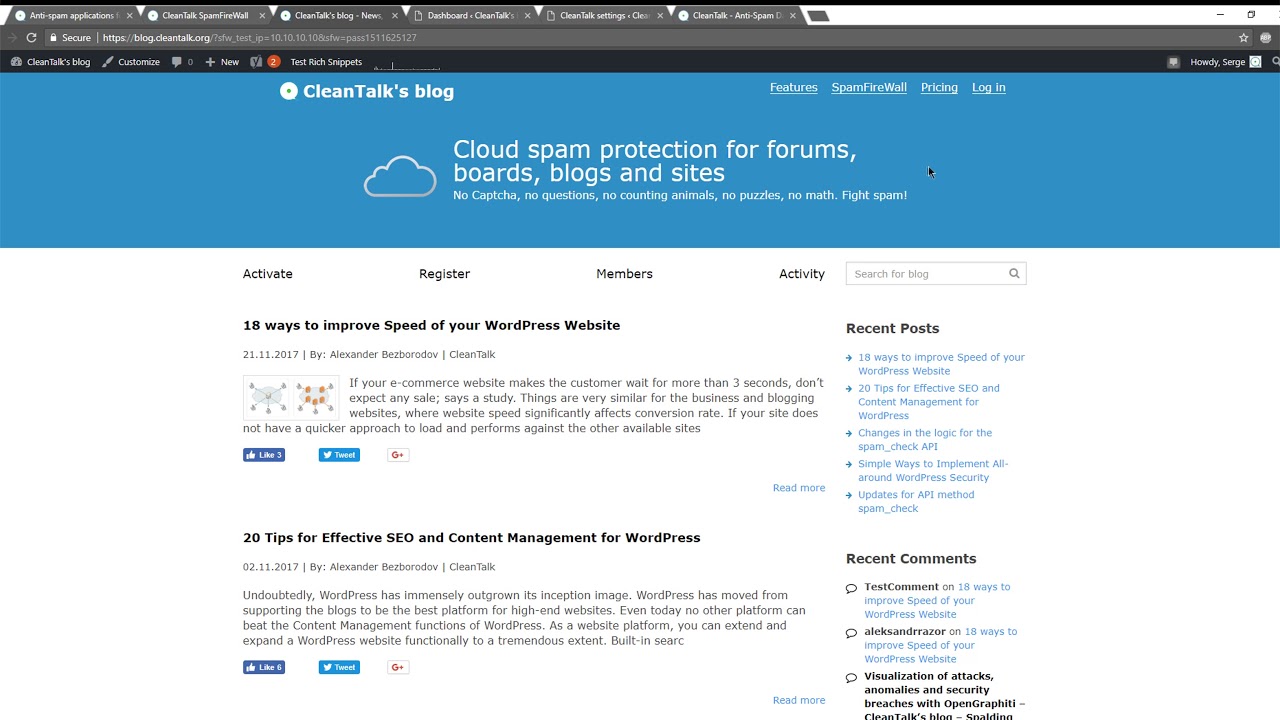The width and height of the screenshot is (1280, 720).
Task: Click the arrow bullet beside 20 Tips recent post
Action: pyautogui.click(x=849, y=389)
